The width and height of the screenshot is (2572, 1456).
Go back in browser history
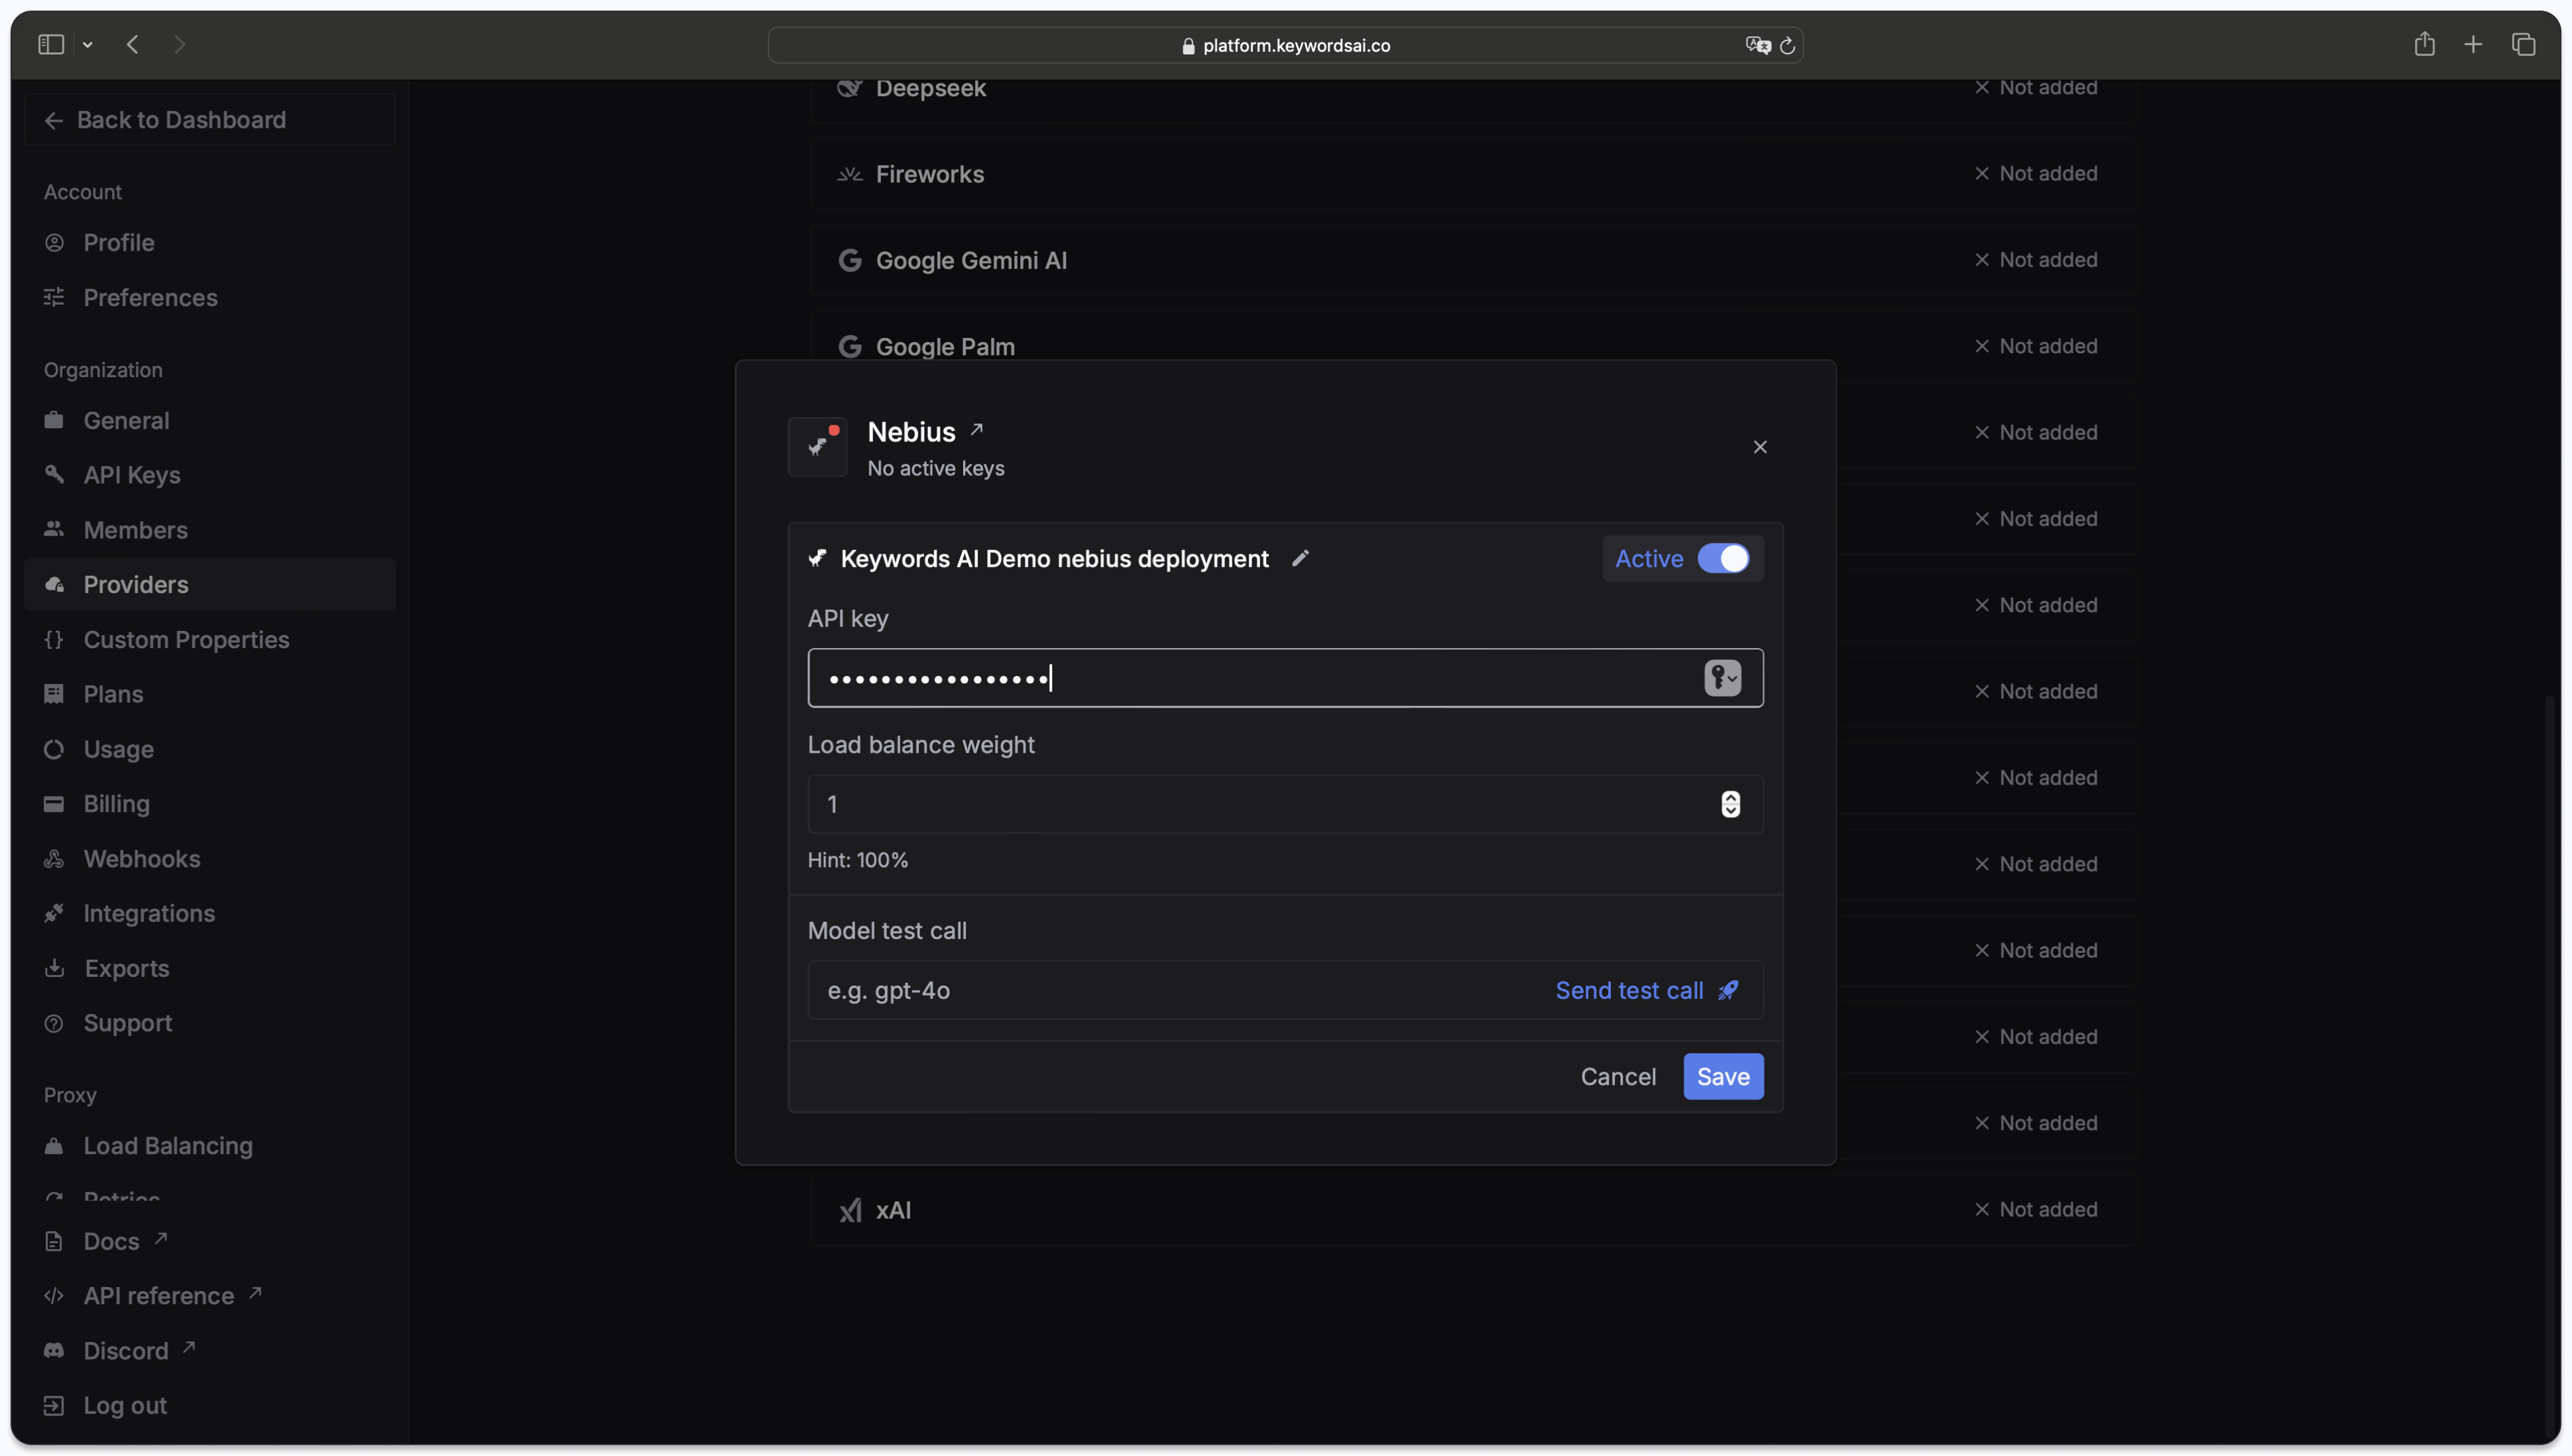click(x=133, y=45)
